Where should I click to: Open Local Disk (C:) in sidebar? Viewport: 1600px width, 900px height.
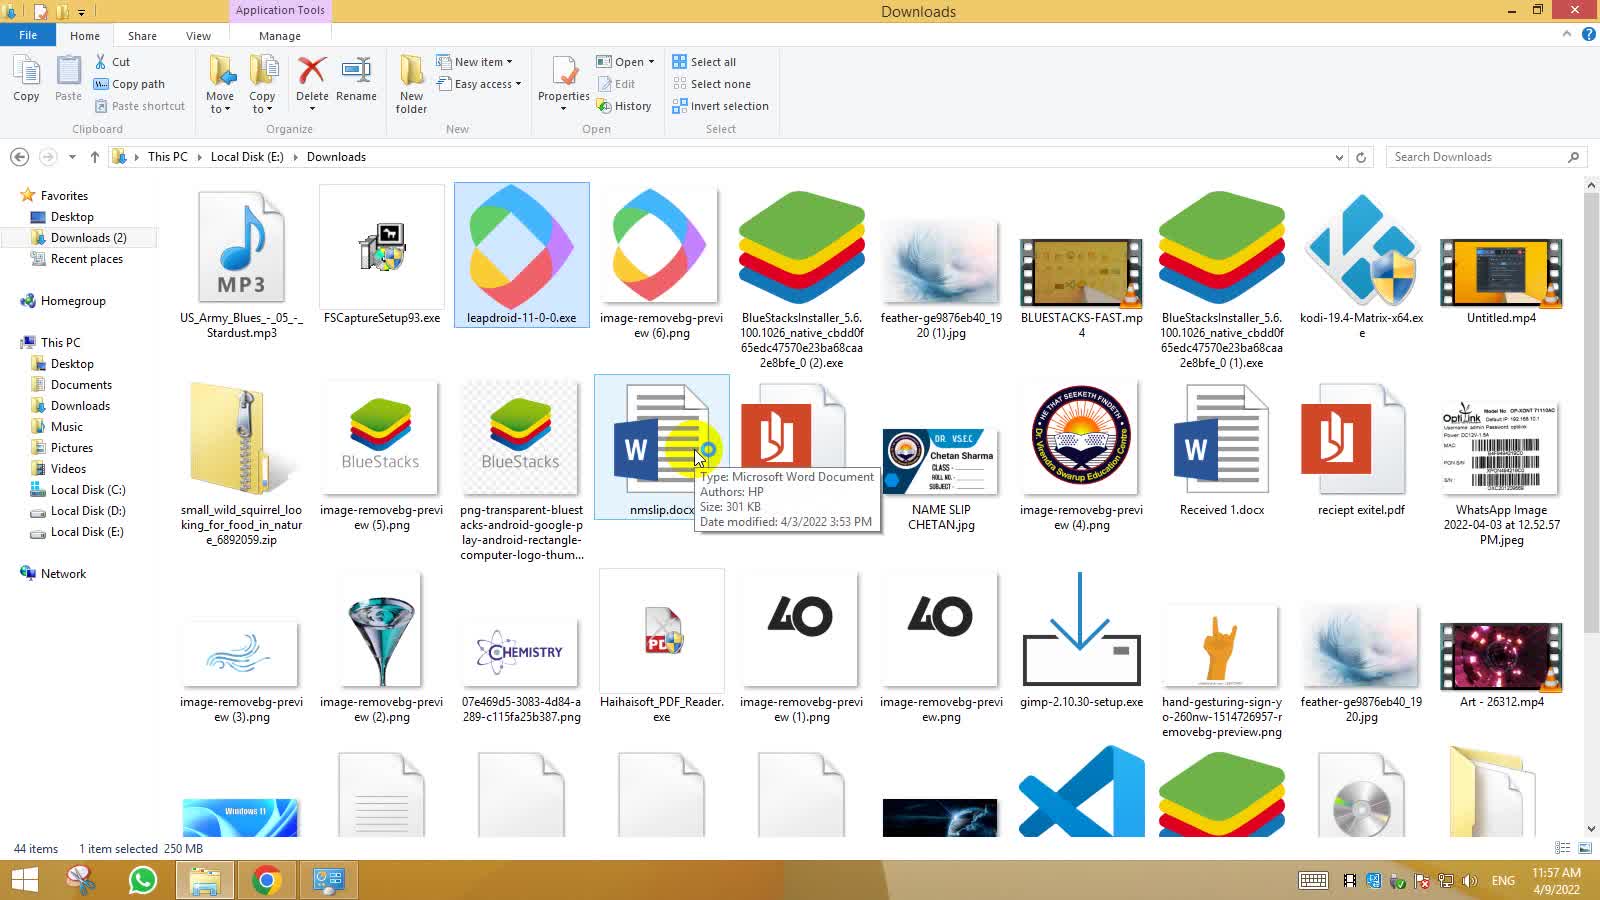point(88,490)
